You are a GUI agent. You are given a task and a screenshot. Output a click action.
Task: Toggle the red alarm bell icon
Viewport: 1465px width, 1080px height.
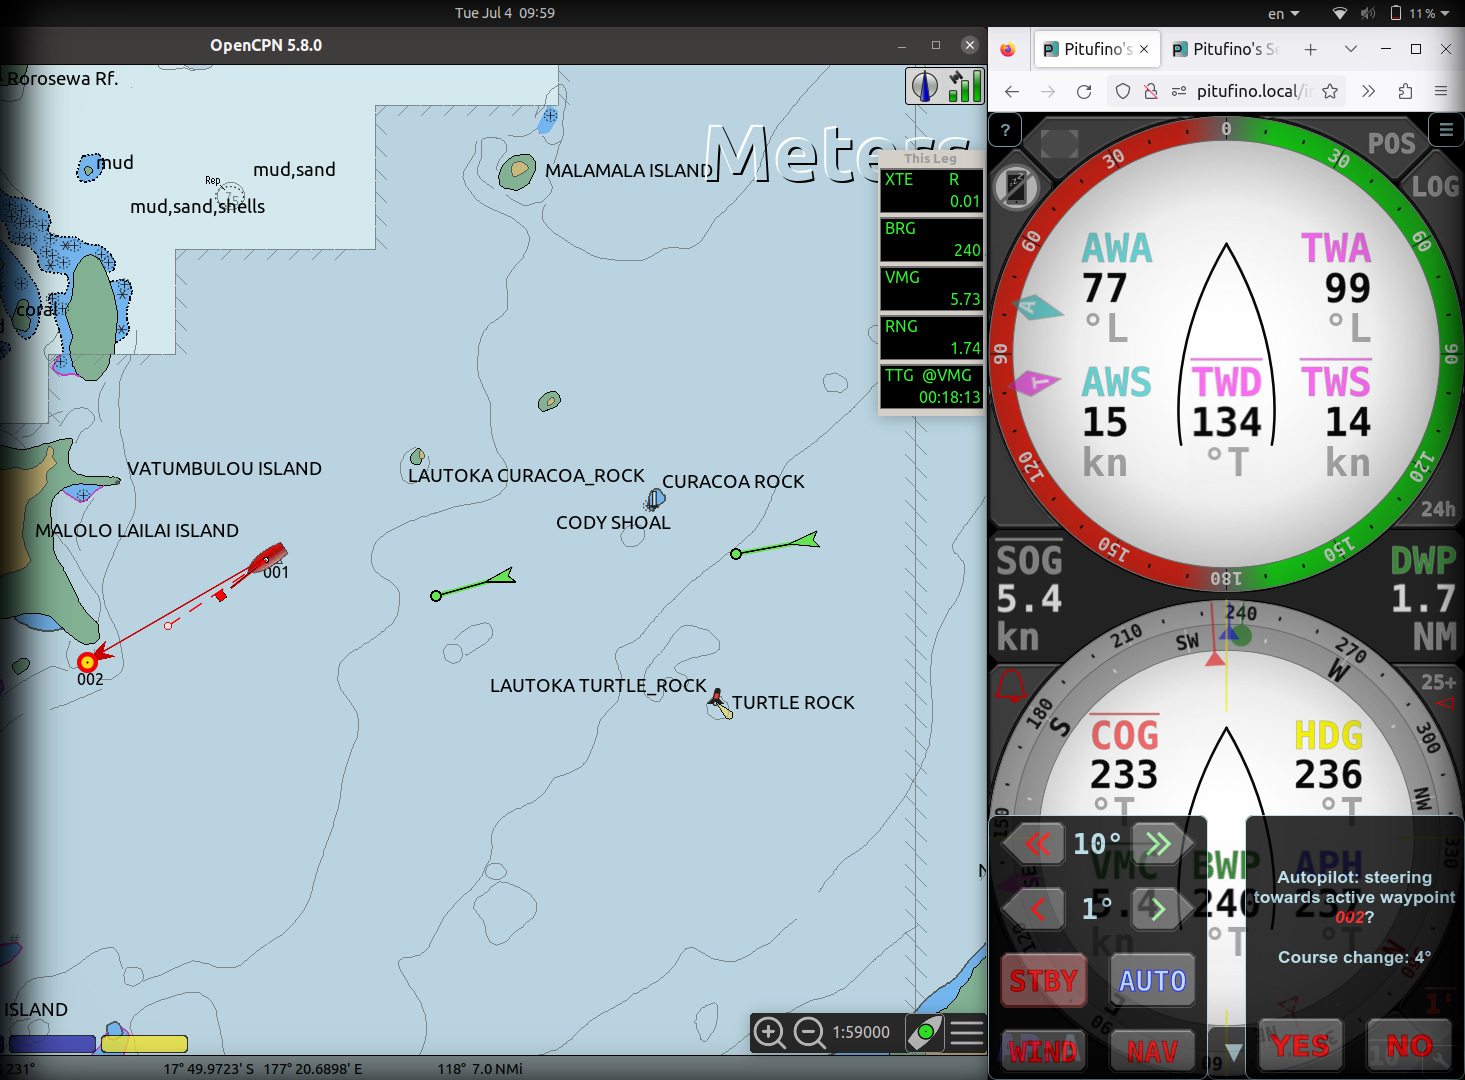point(1011,686)
